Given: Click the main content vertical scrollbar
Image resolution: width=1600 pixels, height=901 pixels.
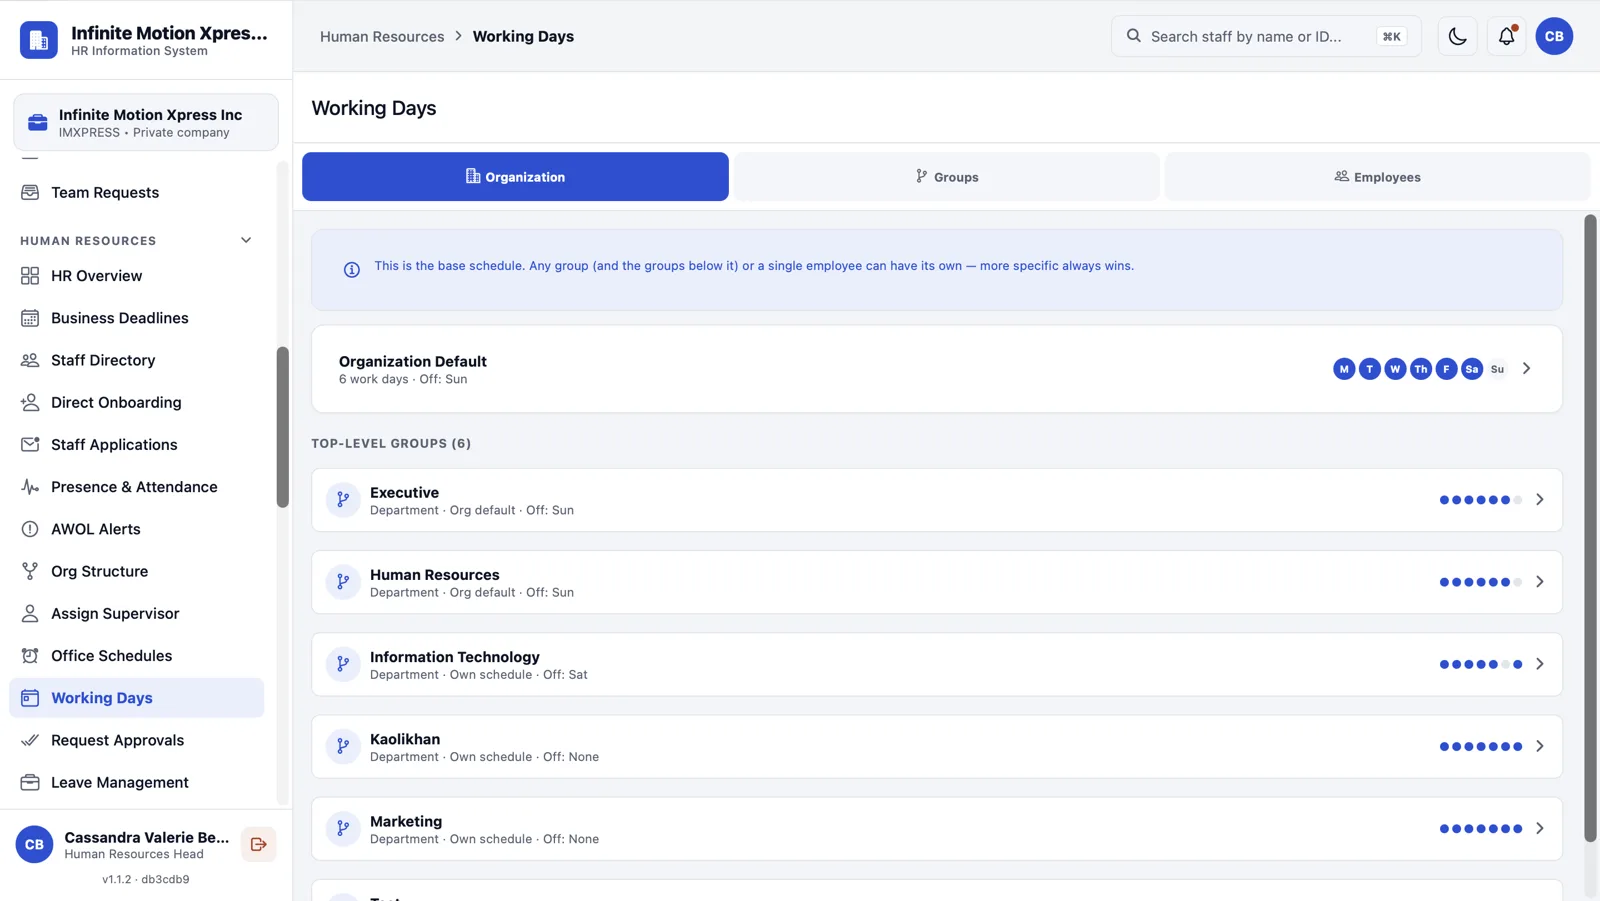Looking at the screenshot, I should coord(1590,528).
